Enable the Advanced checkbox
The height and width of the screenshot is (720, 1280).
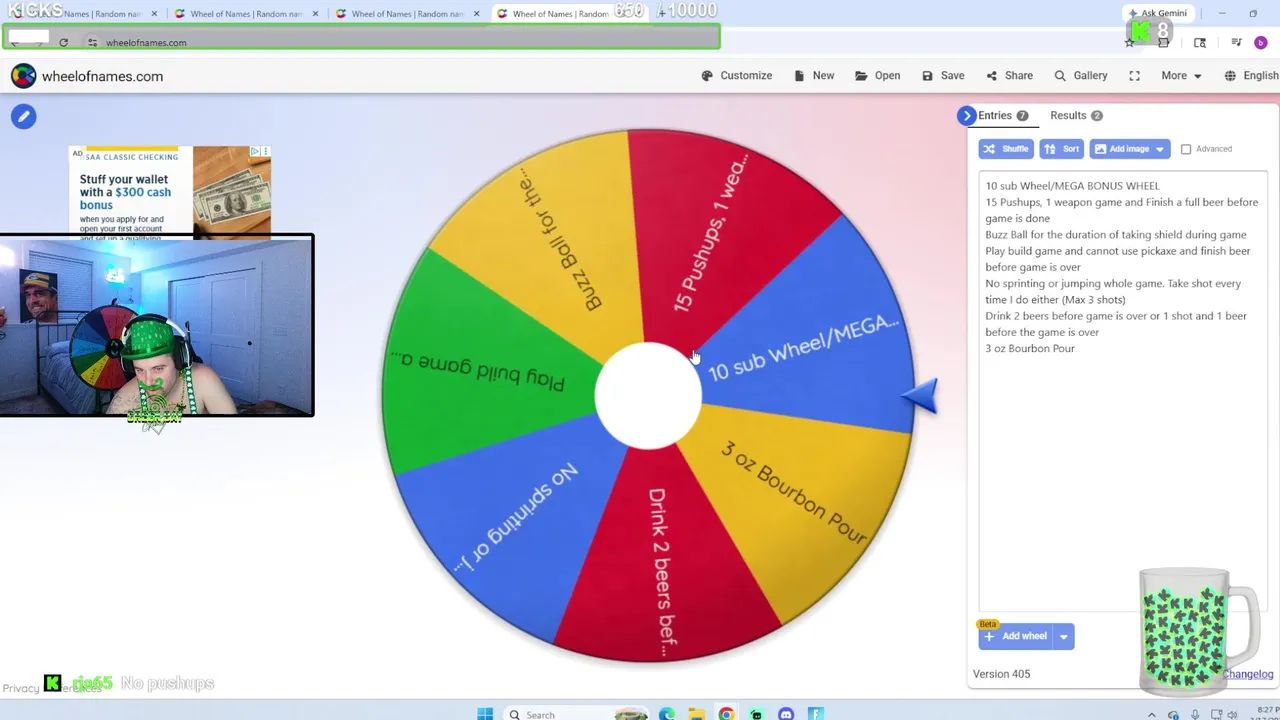(1186, 149)
